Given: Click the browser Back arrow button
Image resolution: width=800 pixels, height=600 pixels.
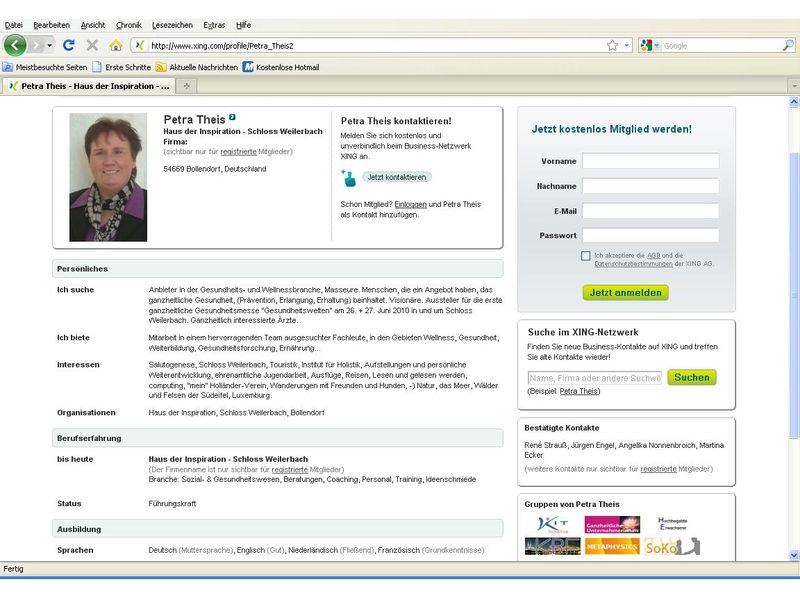Looking at the screenshot, I should coord(15,45).
